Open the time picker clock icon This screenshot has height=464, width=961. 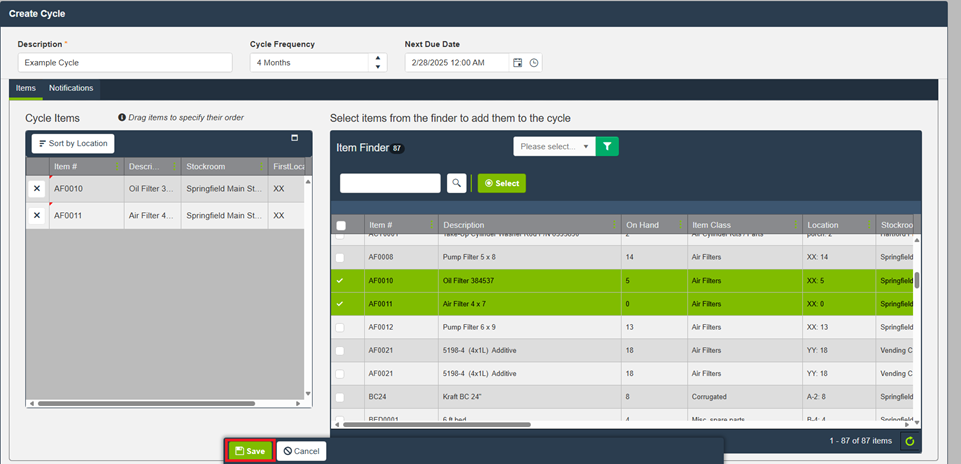coord(534,63)
